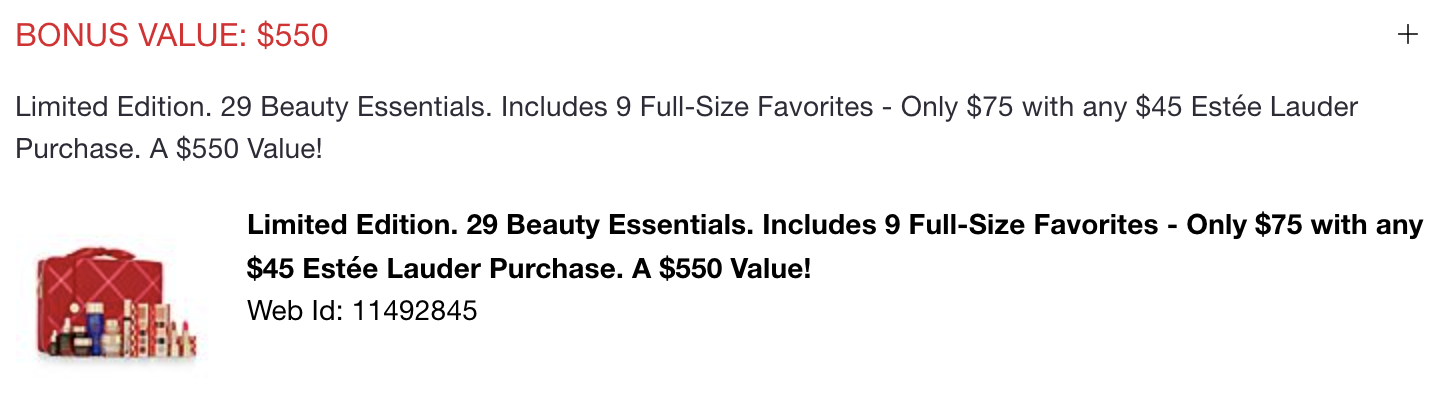Click the words 'BONUS VALUE' in the header
This screenshot has height=394, width=1450.
coord(125,35)
